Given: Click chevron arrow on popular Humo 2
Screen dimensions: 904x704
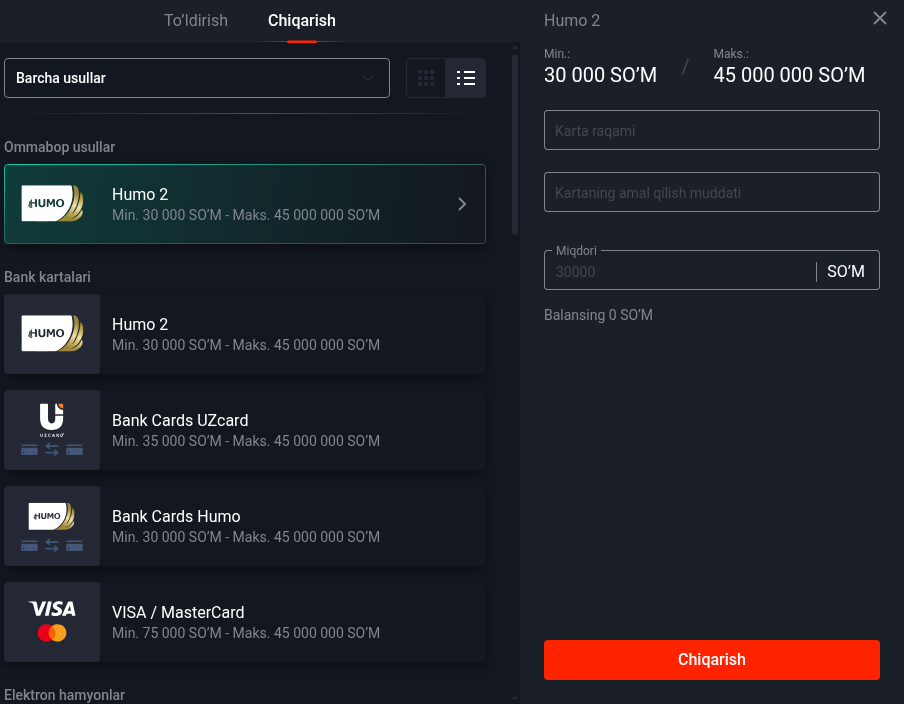Looking at the screenshot, I should (x=462, y=204).
